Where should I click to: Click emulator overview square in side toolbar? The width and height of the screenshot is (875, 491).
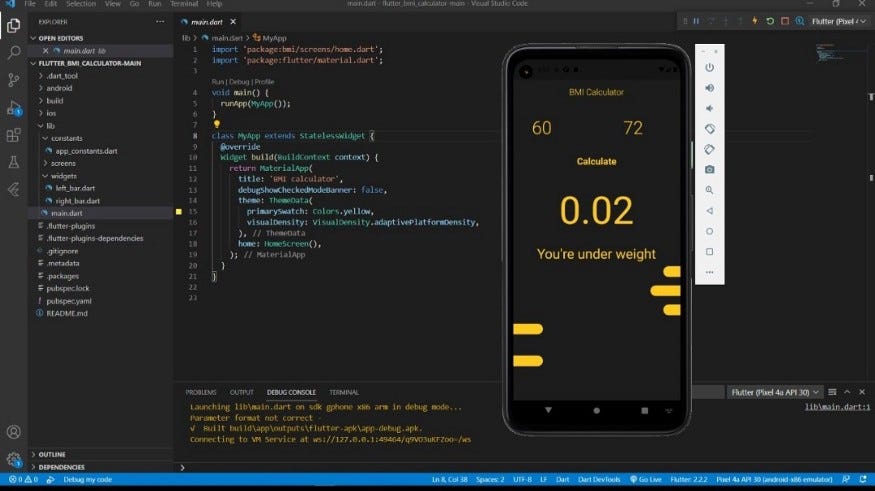(x=709, y=252)
